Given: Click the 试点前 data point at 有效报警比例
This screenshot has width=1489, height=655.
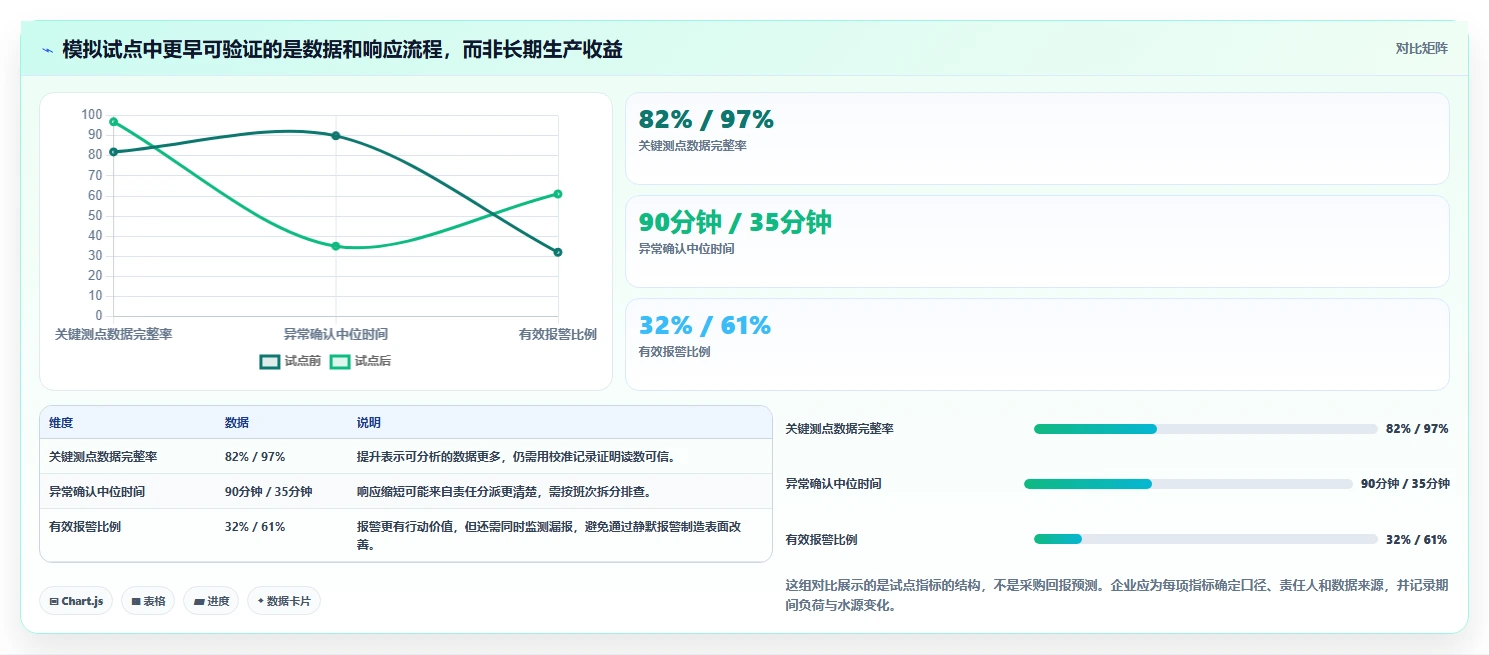Looking at the screenshot, I should tap(558, 252).
